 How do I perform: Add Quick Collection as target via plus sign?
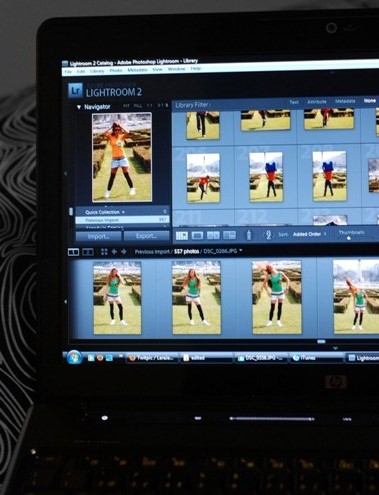tap(123, 212)
